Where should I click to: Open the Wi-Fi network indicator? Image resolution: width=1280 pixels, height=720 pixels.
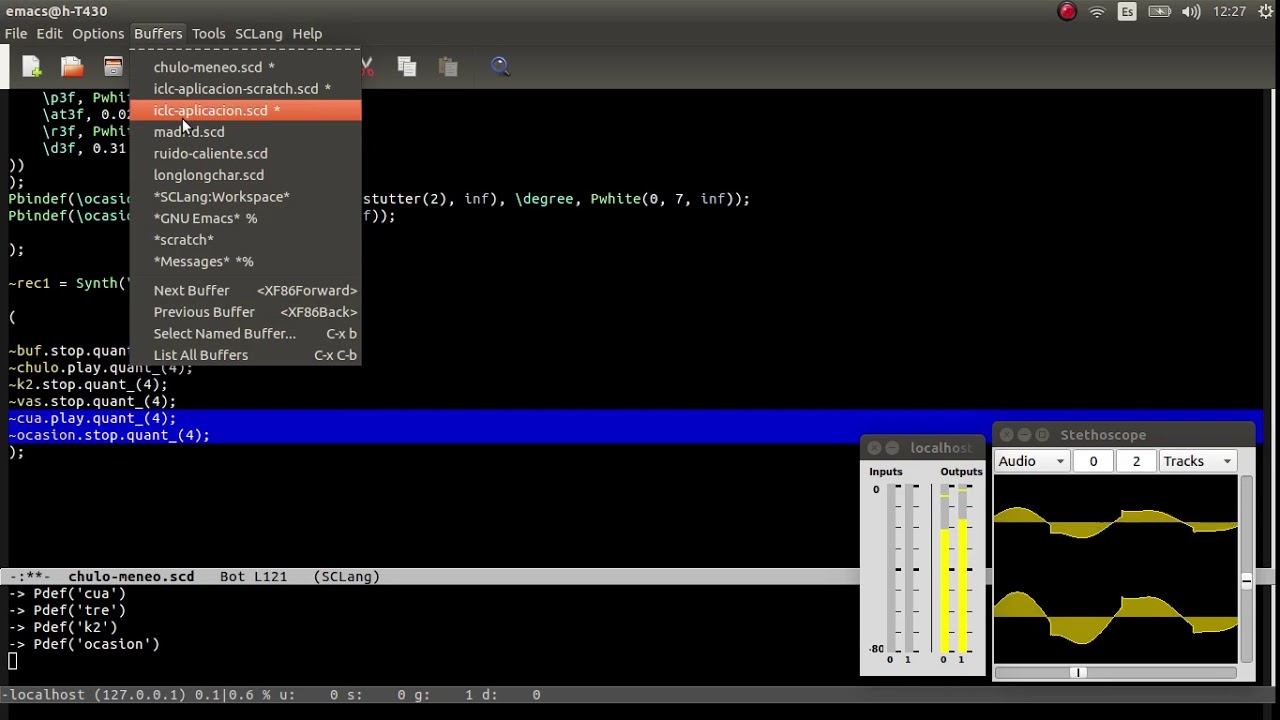click(1097, 12)
